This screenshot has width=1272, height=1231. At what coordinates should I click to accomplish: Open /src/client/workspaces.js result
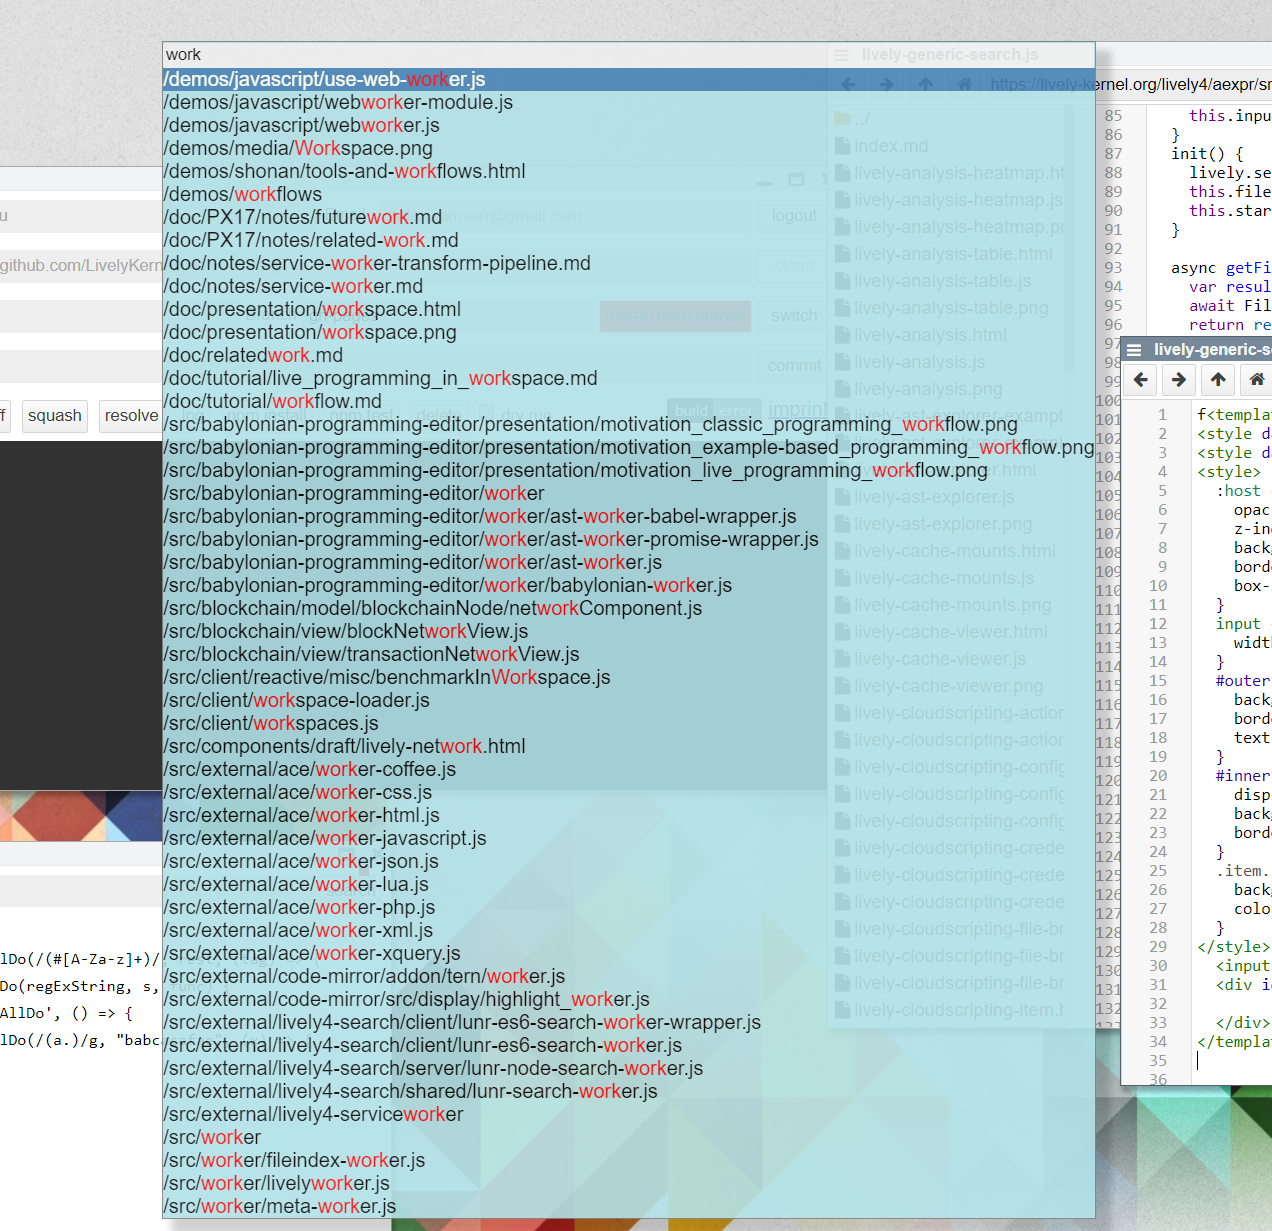[271, 724]
